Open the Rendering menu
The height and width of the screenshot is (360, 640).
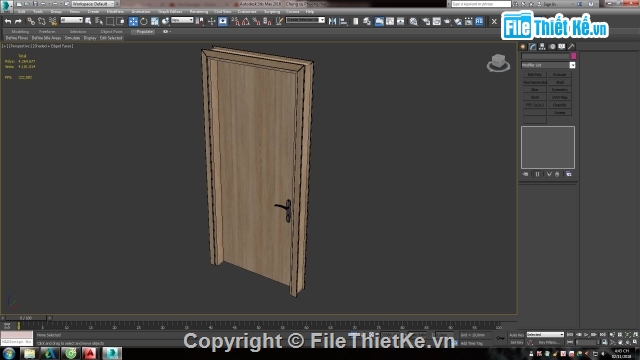199,11
